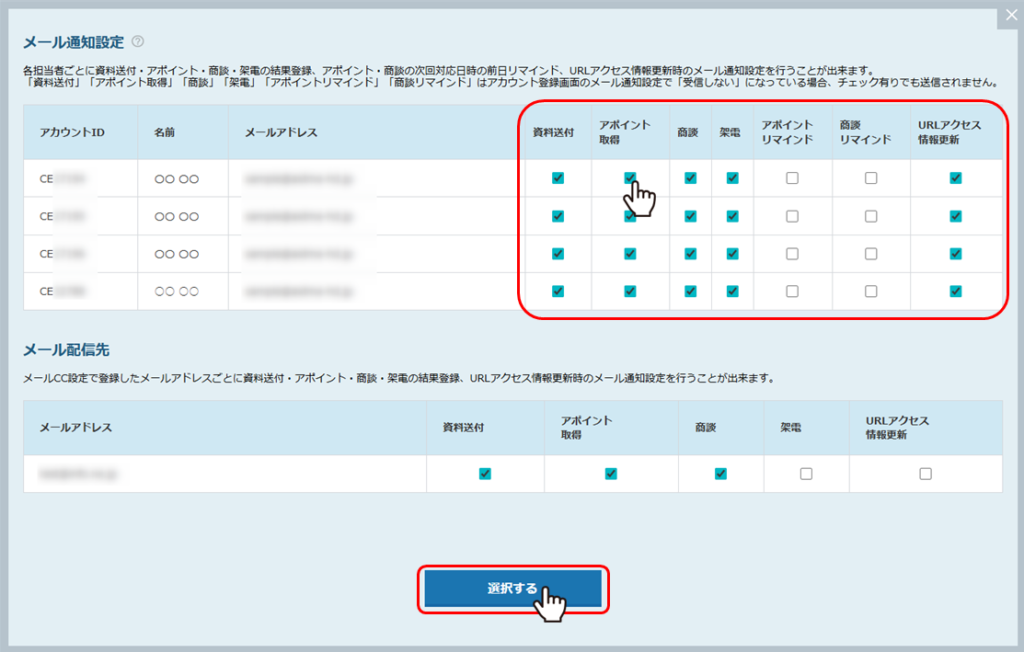Click the 名前 column header
Screen dimensions: 1024x652
(x=166, y=133)
